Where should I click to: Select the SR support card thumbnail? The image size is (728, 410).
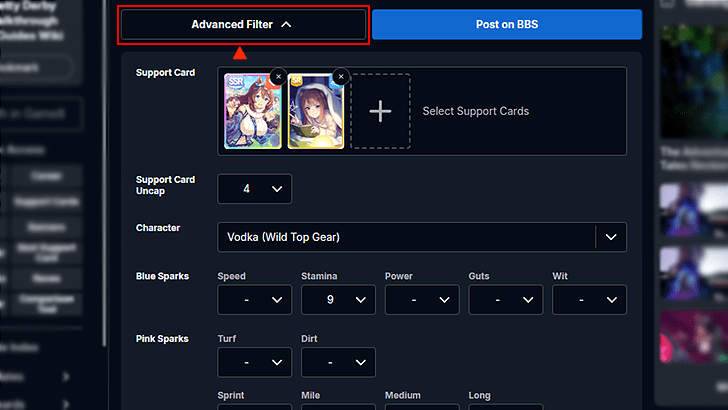[x=316, y=111]
